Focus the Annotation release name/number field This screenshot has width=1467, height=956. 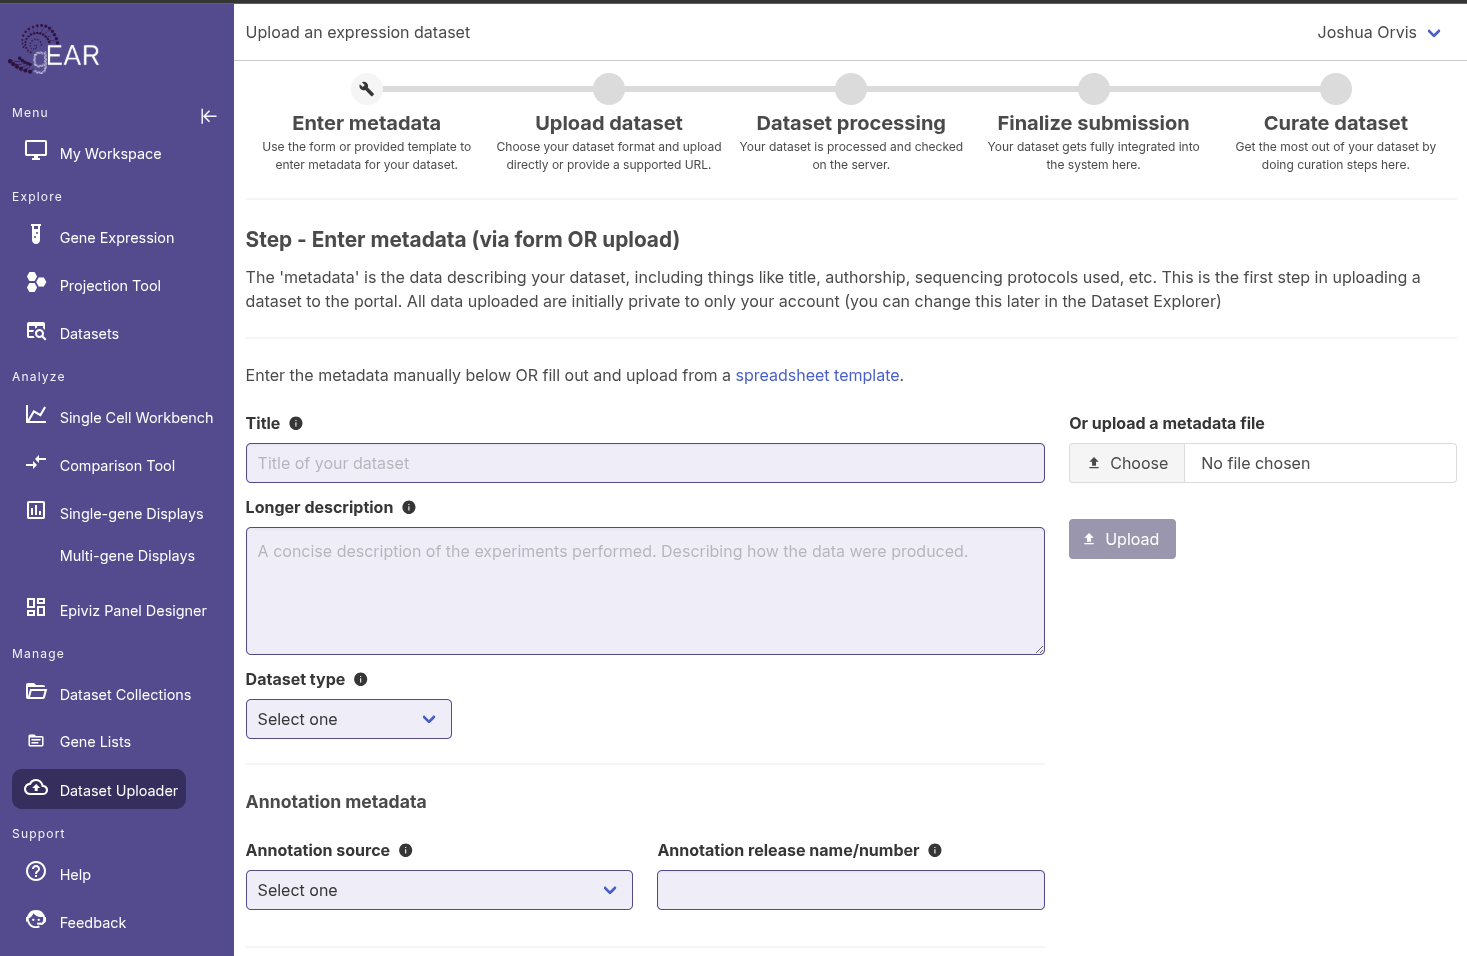(x=851, y=890)
